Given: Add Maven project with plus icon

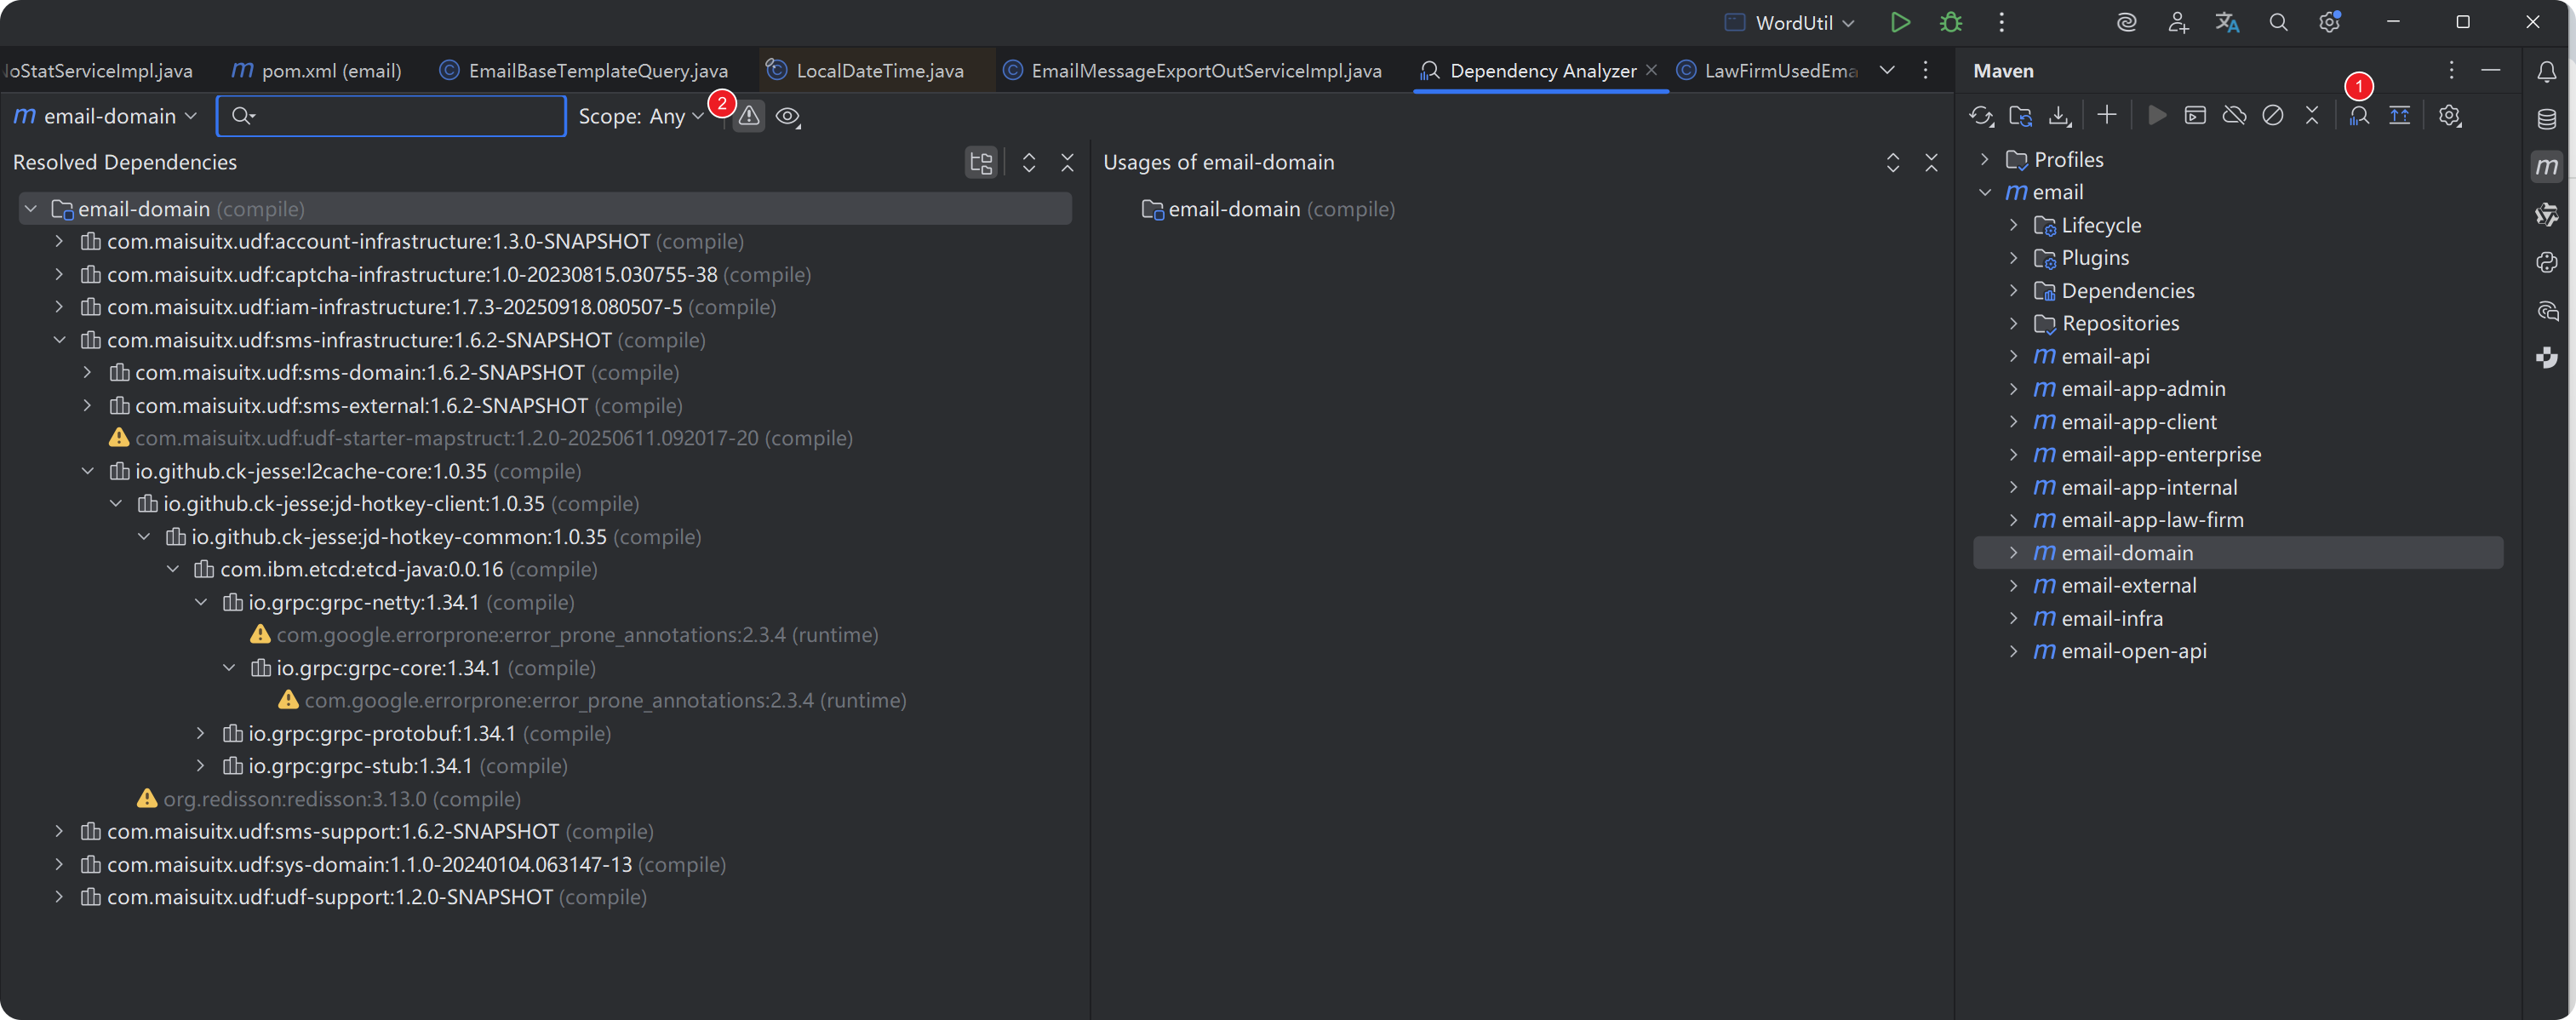Looking at the screenshot, I should coord(2107,116).
